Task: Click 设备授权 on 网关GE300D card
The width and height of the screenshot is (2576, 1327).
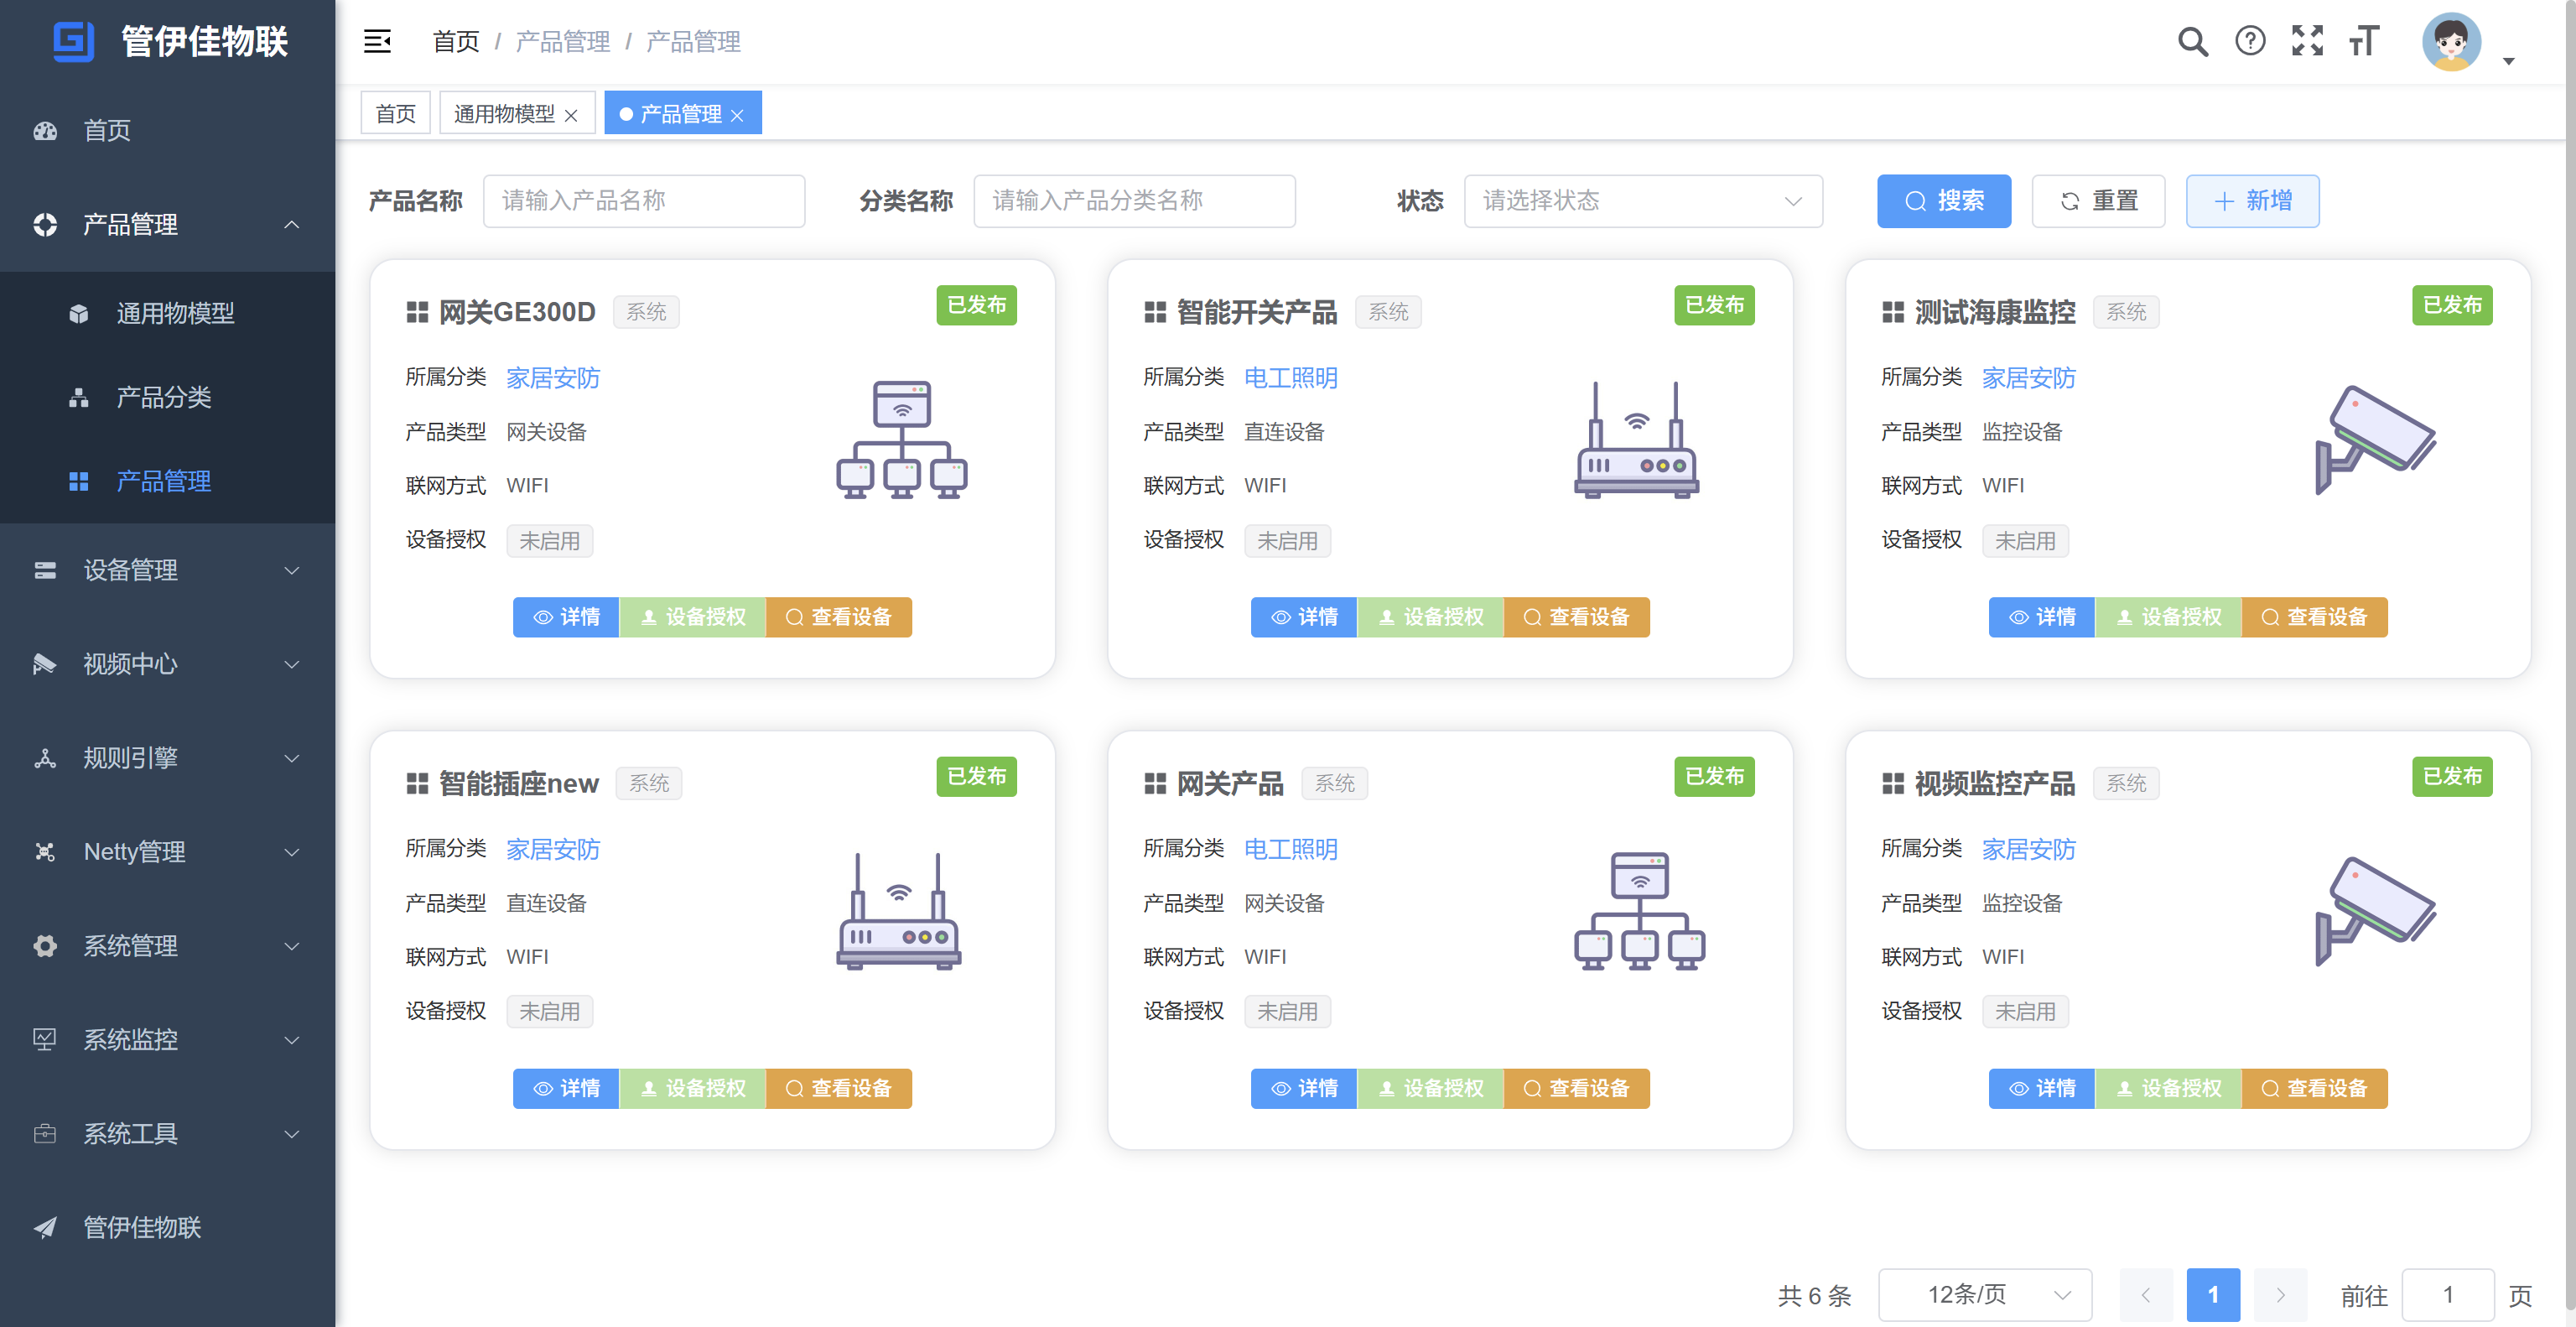Action: tap(692, 617)
